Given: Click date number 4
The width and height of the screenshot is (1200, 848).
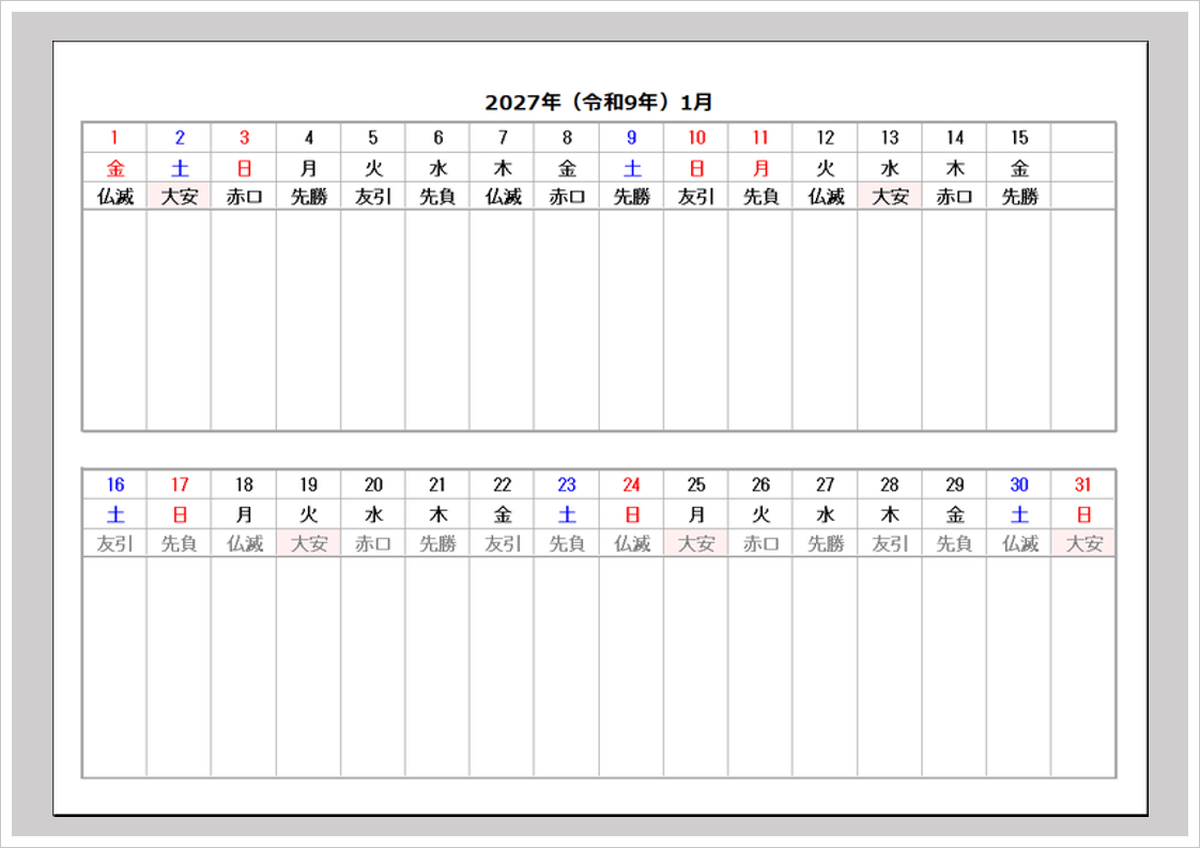Looking at the screenshot, I should 309,138.
